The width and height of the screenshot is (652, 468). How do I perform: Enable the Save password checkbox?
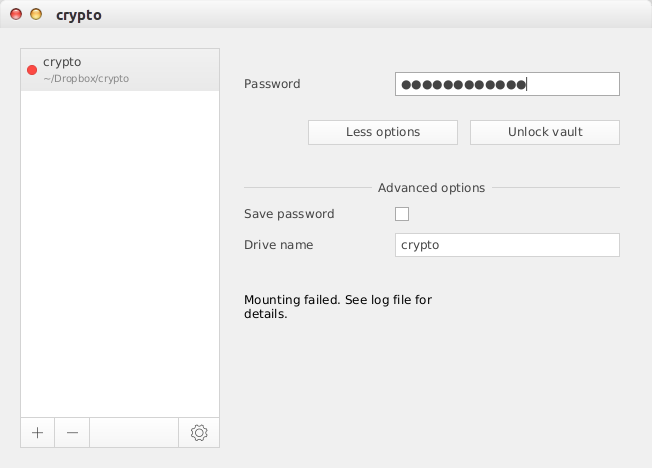click(x=402, y=214)
